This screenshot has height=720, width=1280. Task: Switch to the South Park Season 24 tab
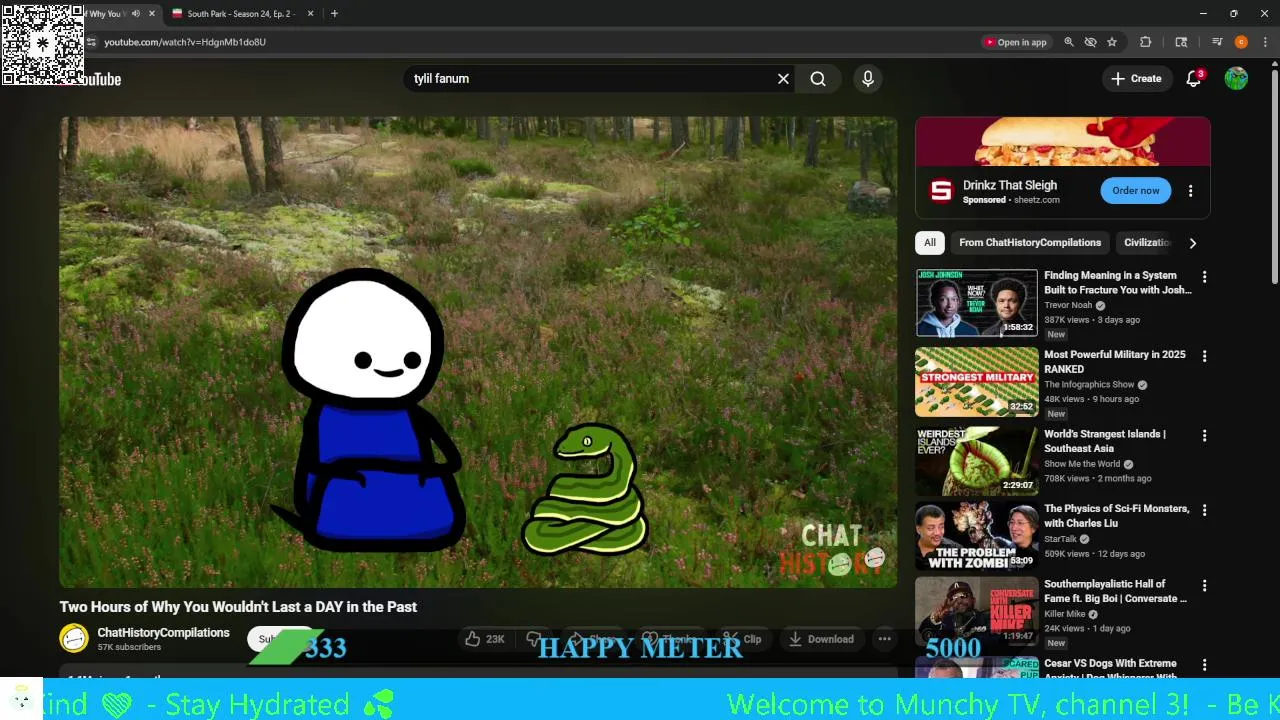240,14
